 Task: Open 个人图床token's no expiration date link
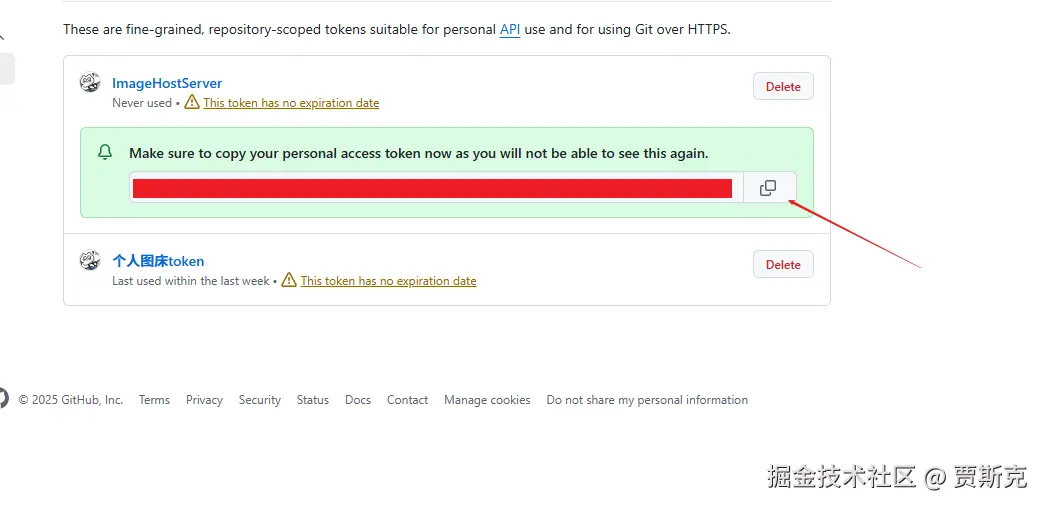pyautogui.click(x=388, y=281)
